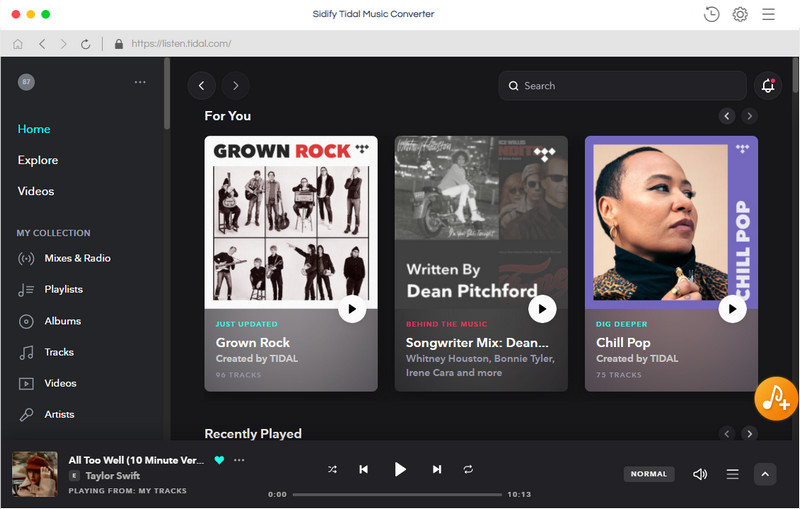The height and width of the screenshot is (509, 800).
Task: Open the Taylor Swift album art thumbnail
Action: tap(35, 474)
